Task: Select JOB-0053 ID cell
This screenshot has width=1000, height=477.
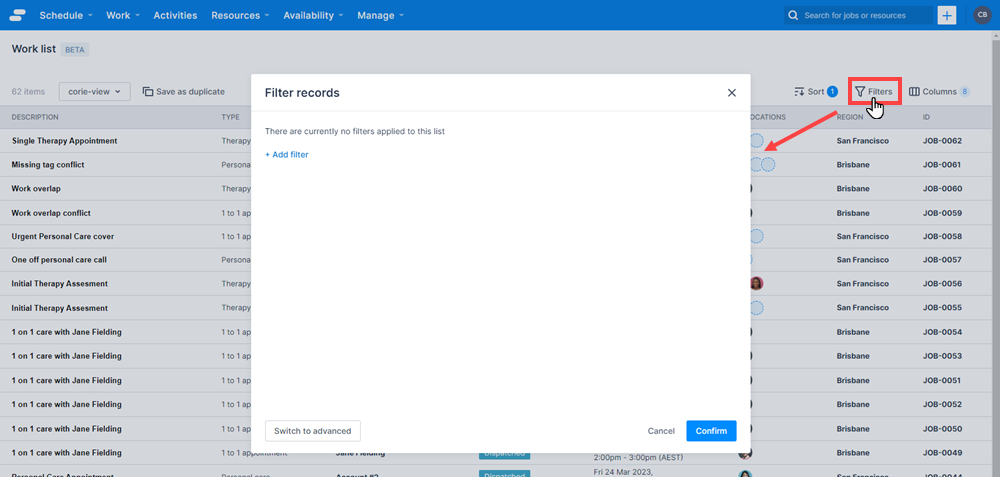Action: pos(942,356)
